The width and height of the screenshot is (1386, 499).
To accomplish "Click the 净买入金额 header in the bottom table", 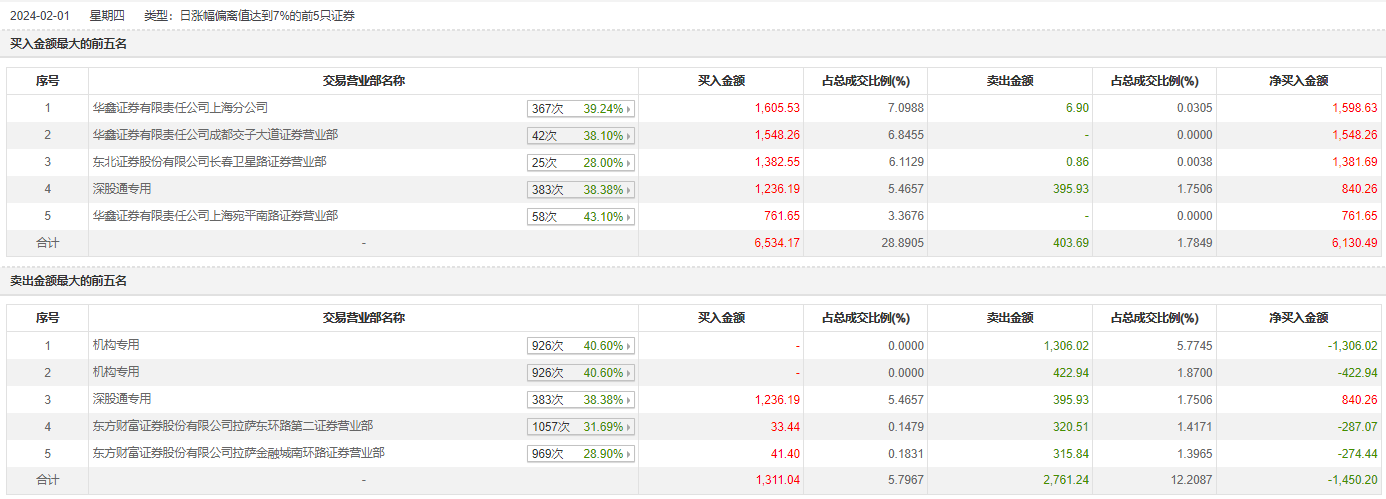I will click(1298, 318).
